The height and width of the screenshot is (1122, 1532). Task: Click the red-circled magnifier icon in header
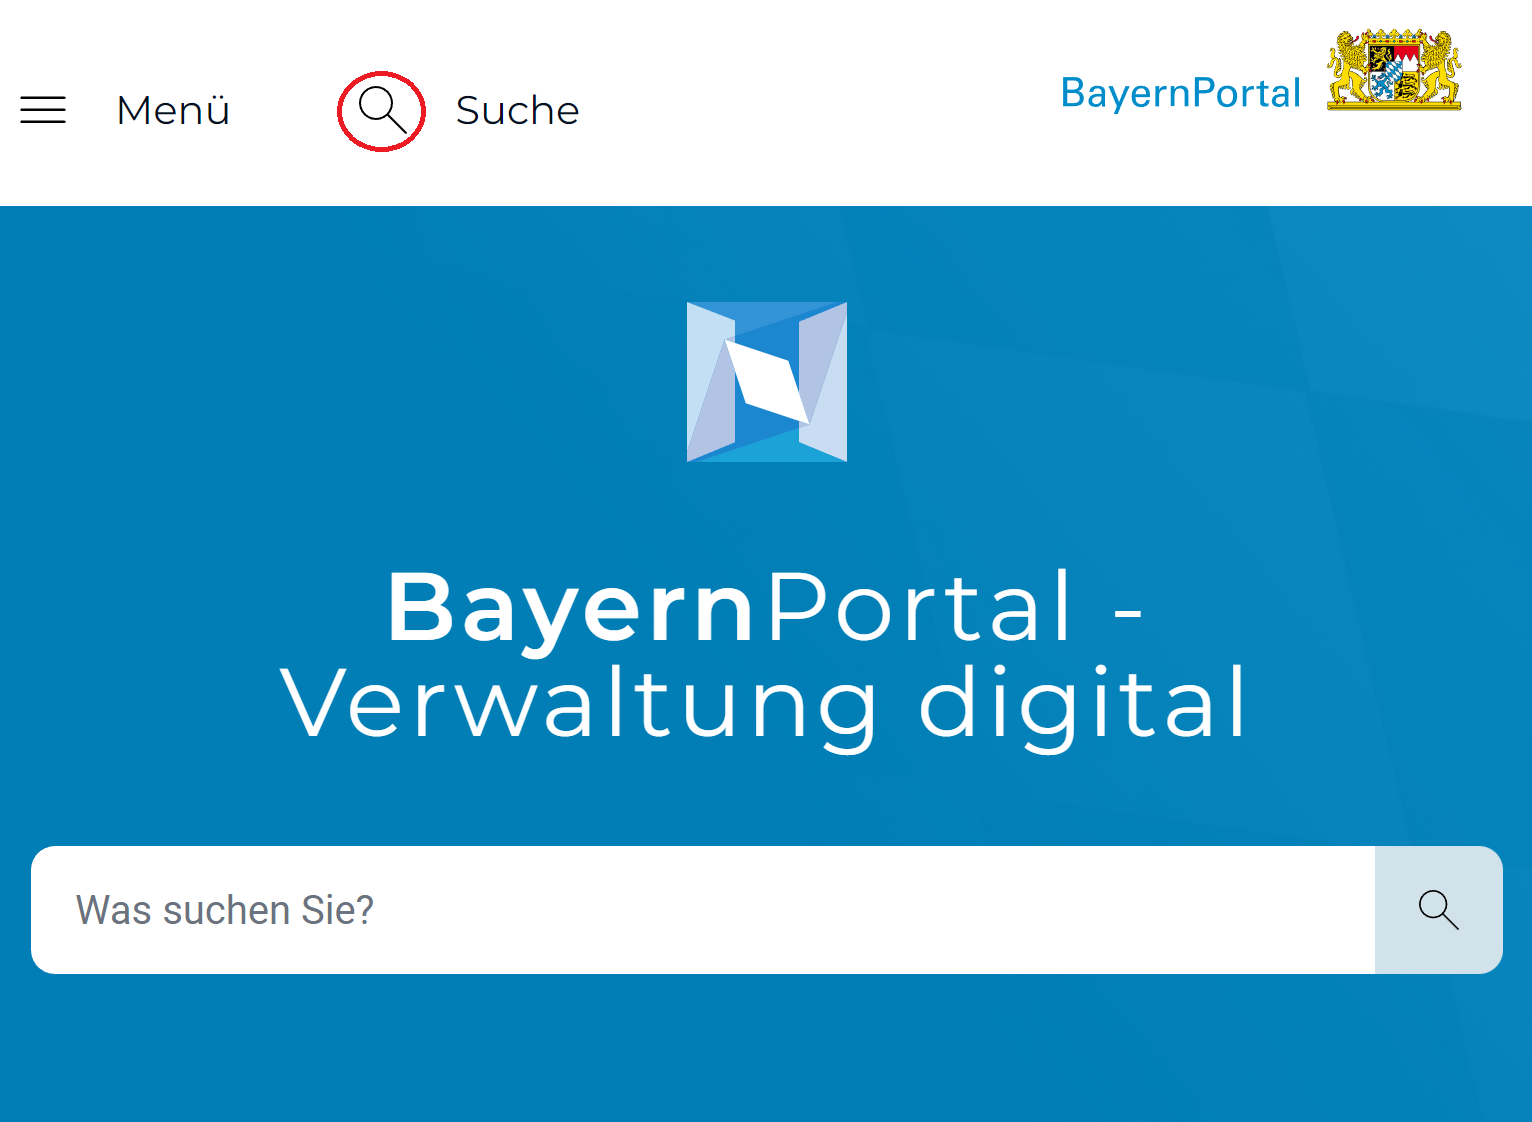pyautogui.click(x=382, y=110)
